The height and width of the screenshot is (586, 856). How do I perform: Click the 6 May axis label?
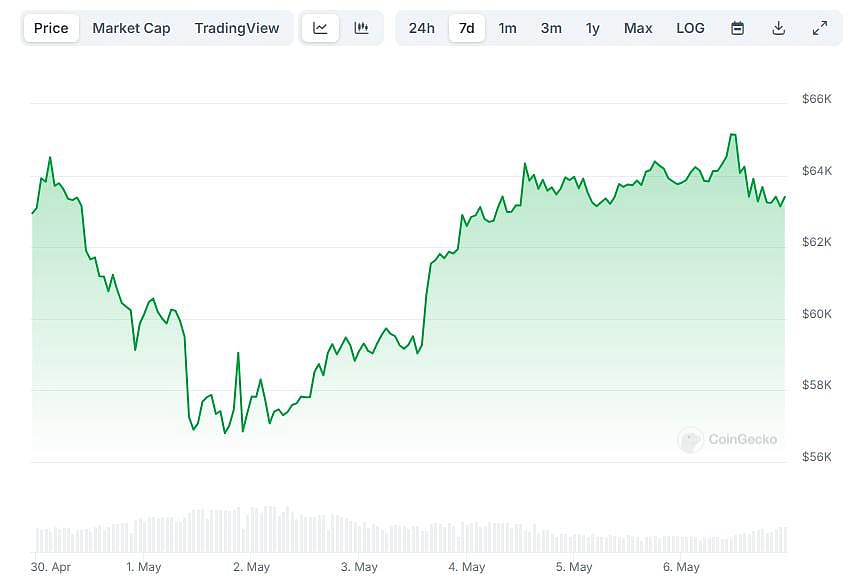tap(680, 566)
